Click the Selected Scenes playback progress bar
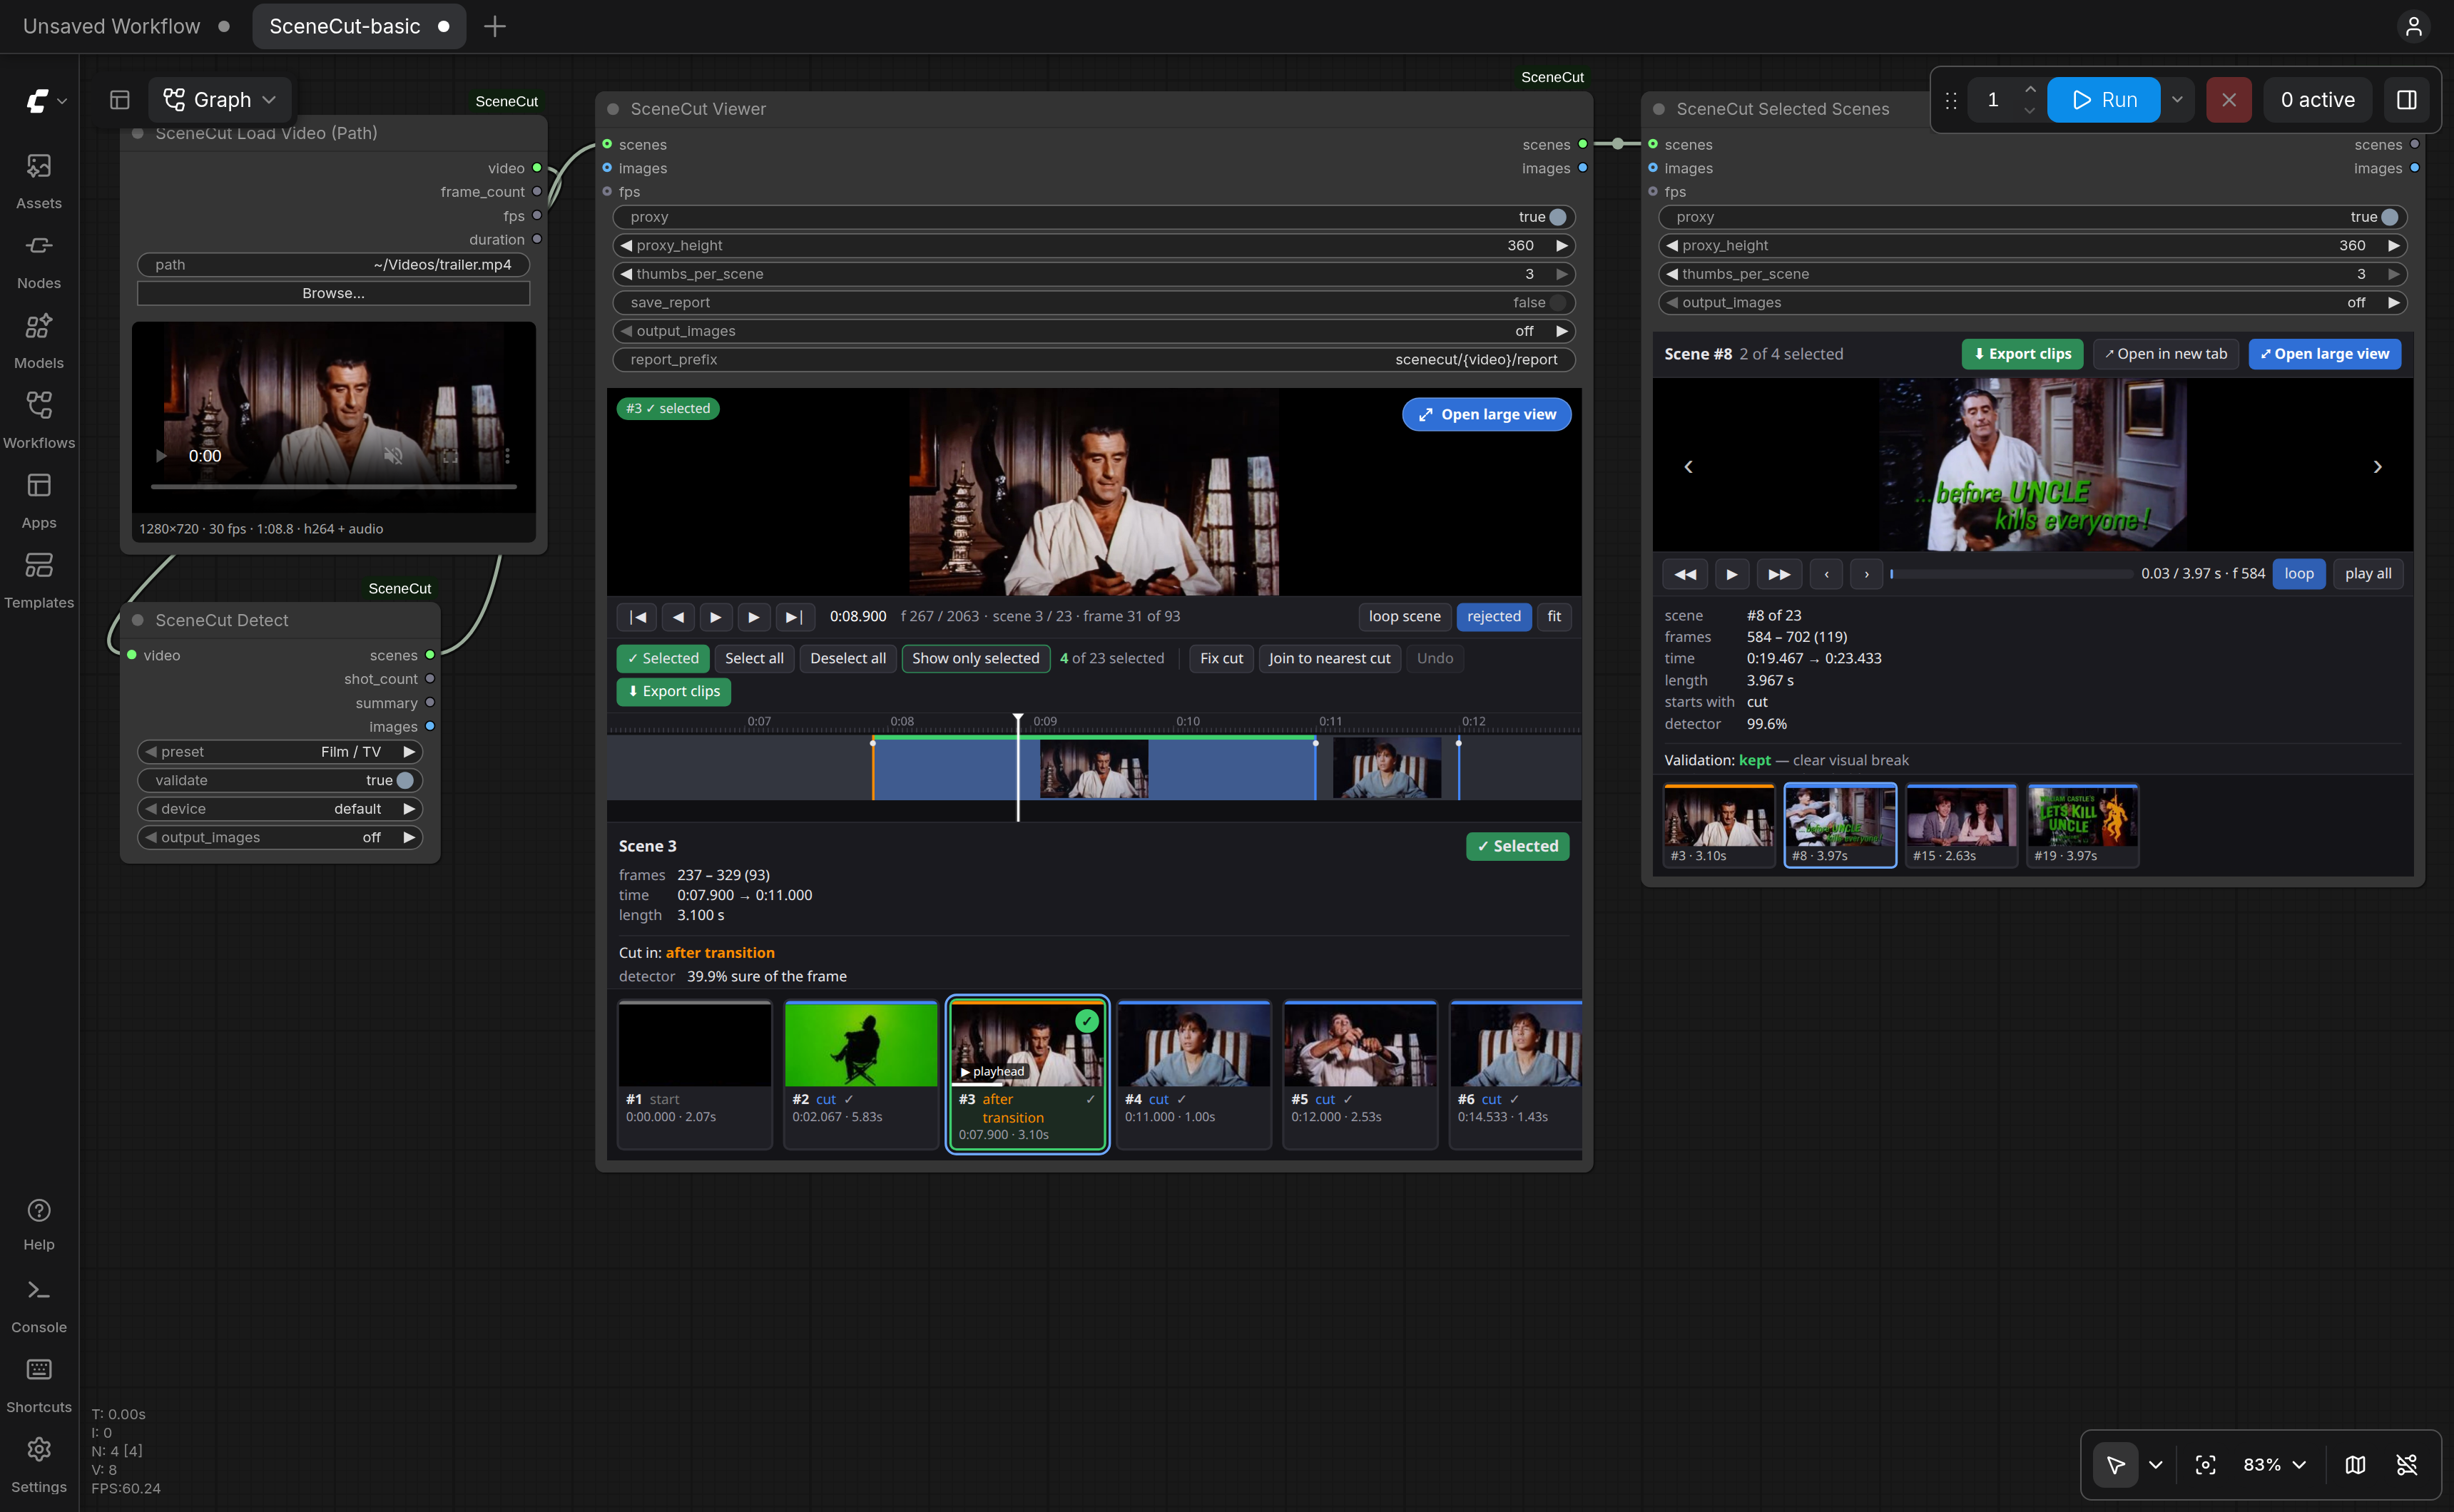Viewport: 2454px width, 1512px height. coord(2010,574)
